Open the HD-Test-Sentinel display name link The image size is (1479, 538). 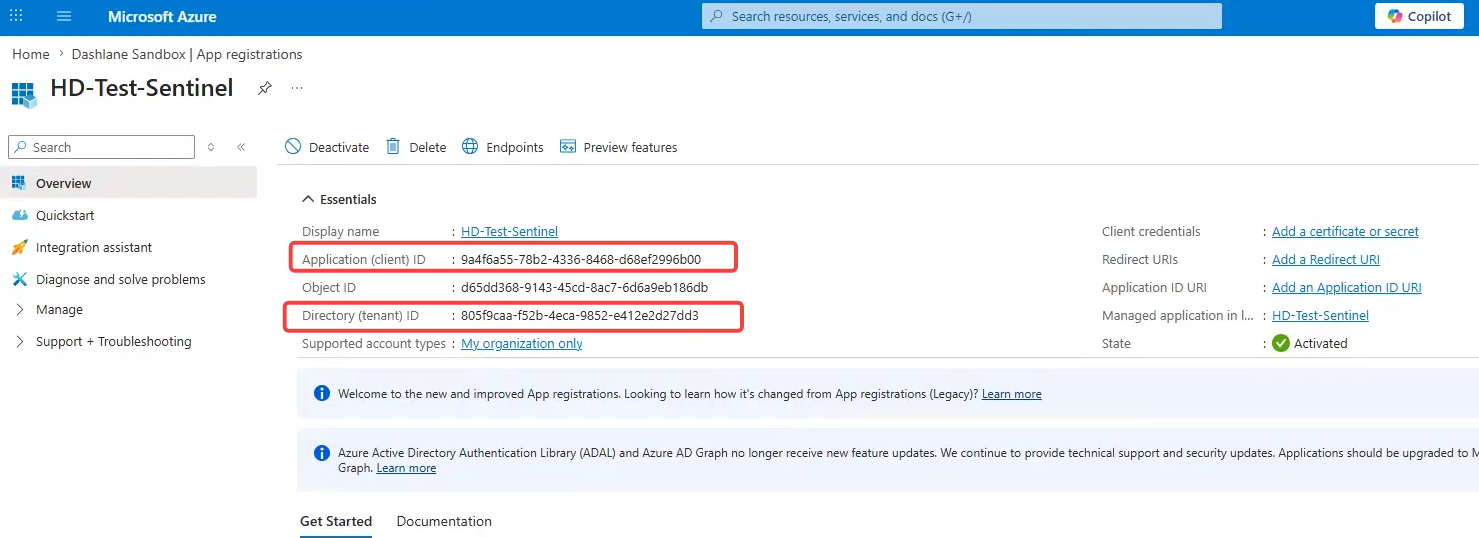coord(509,231)
